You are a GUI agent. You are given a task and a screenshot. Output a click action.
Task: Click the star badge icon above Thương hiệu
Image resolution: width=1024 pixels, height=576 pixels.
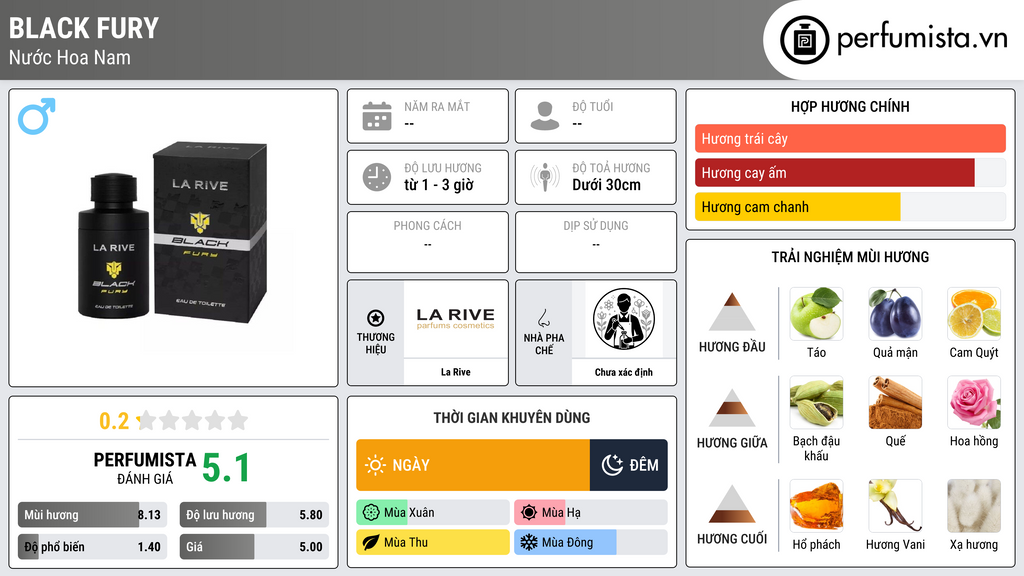pos(376,318)
